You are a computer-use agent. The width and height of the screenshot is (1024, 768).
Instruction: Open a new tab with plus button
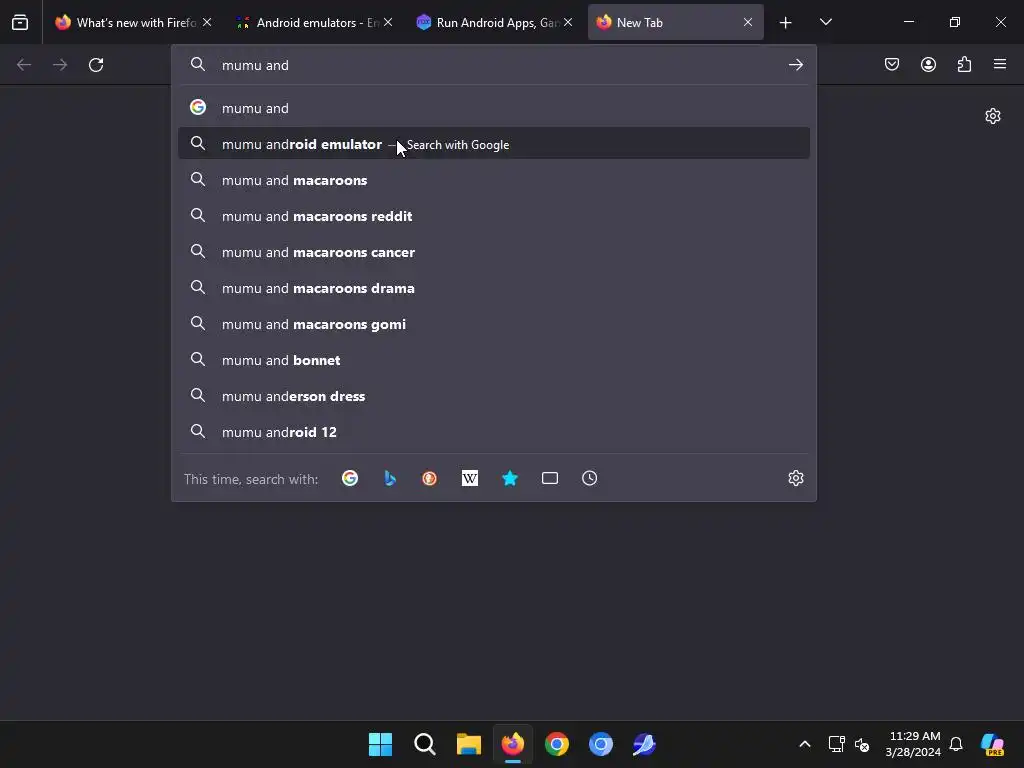coord(786,22)
